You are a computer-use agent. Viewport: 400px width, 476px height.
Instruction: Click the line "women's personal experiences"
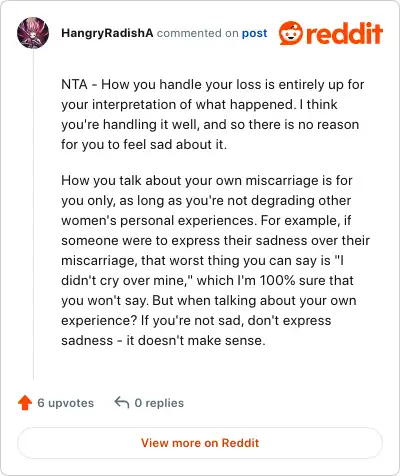click(x=206, y=220)
